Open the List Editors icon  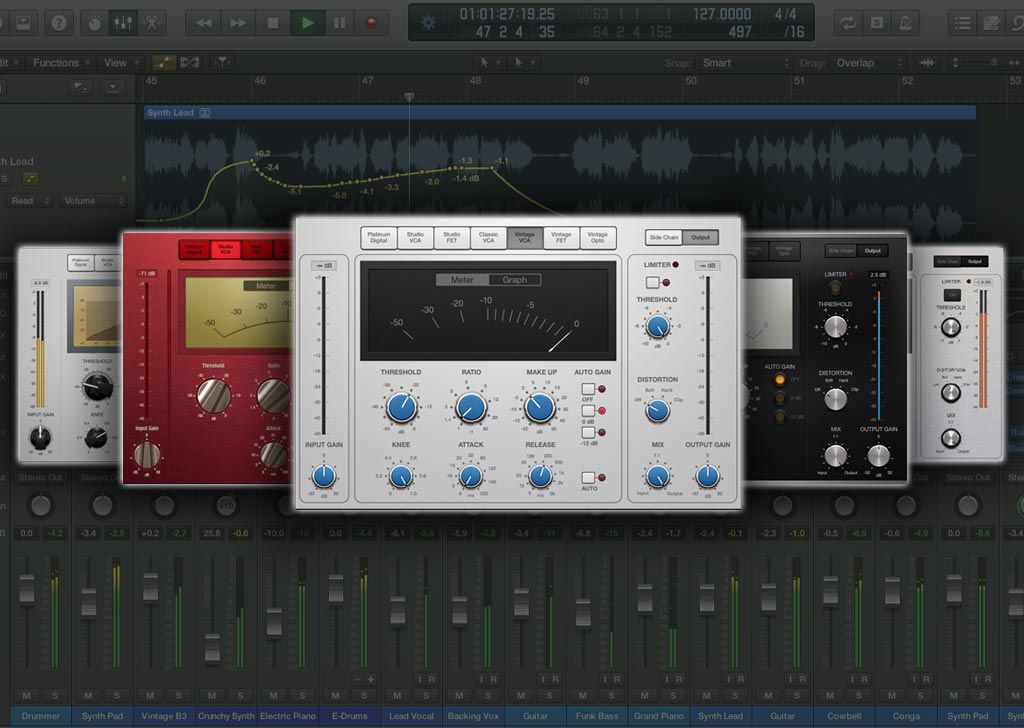click(962, 24)
